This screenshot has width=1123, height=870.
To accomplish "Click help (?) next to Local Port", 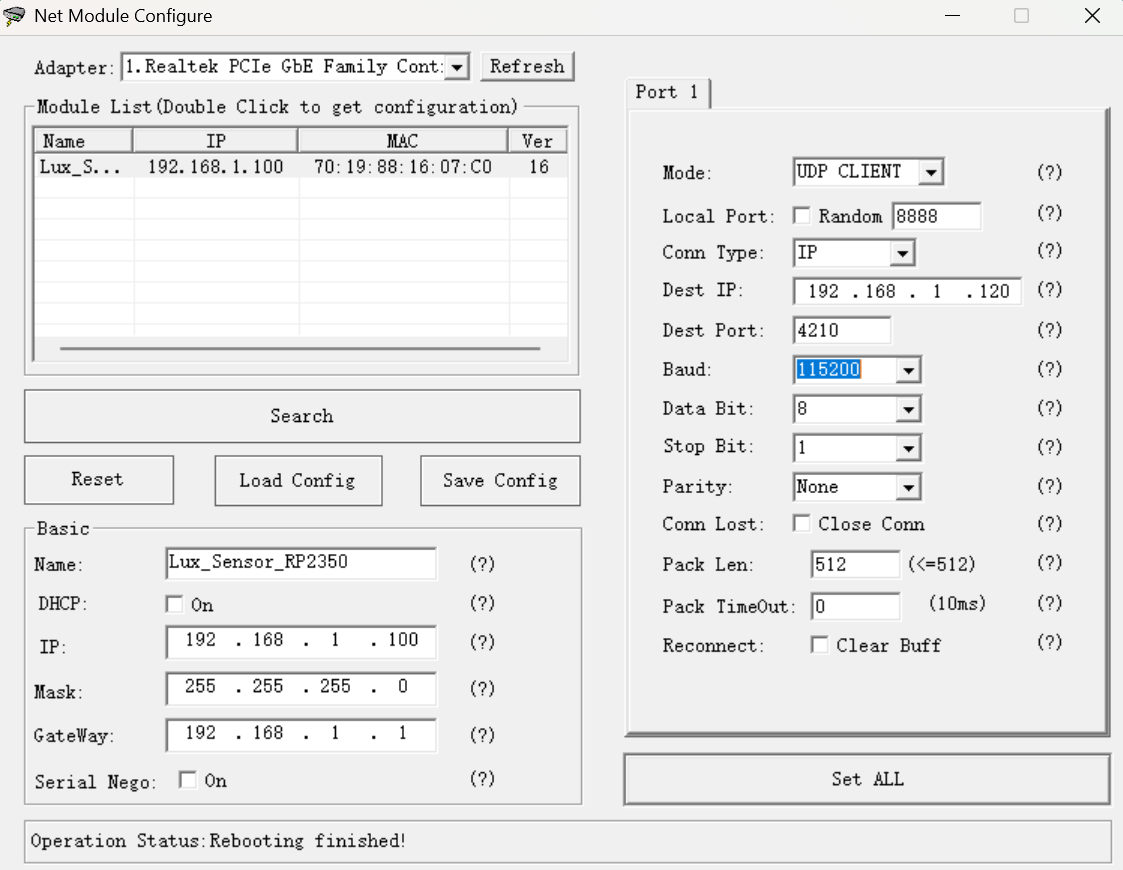I will (x=1049, y=213).
